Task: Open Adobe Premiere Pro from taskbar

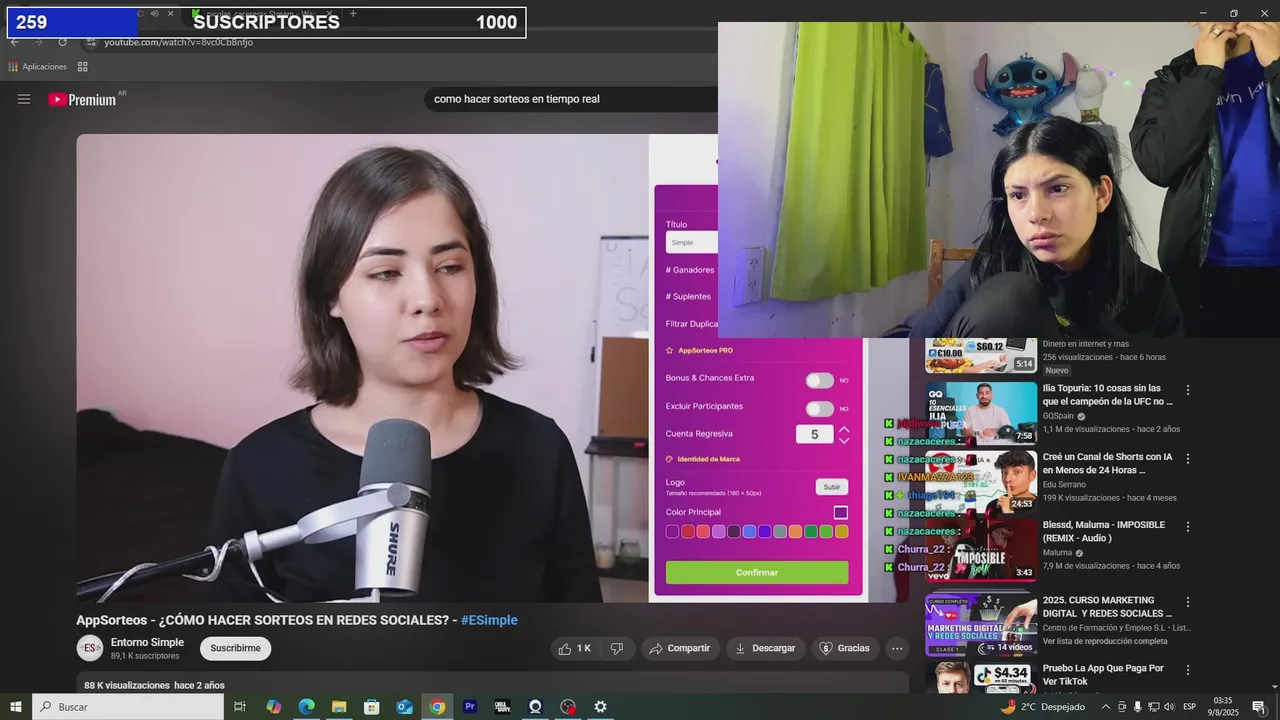Action: (x=470, y=706)
